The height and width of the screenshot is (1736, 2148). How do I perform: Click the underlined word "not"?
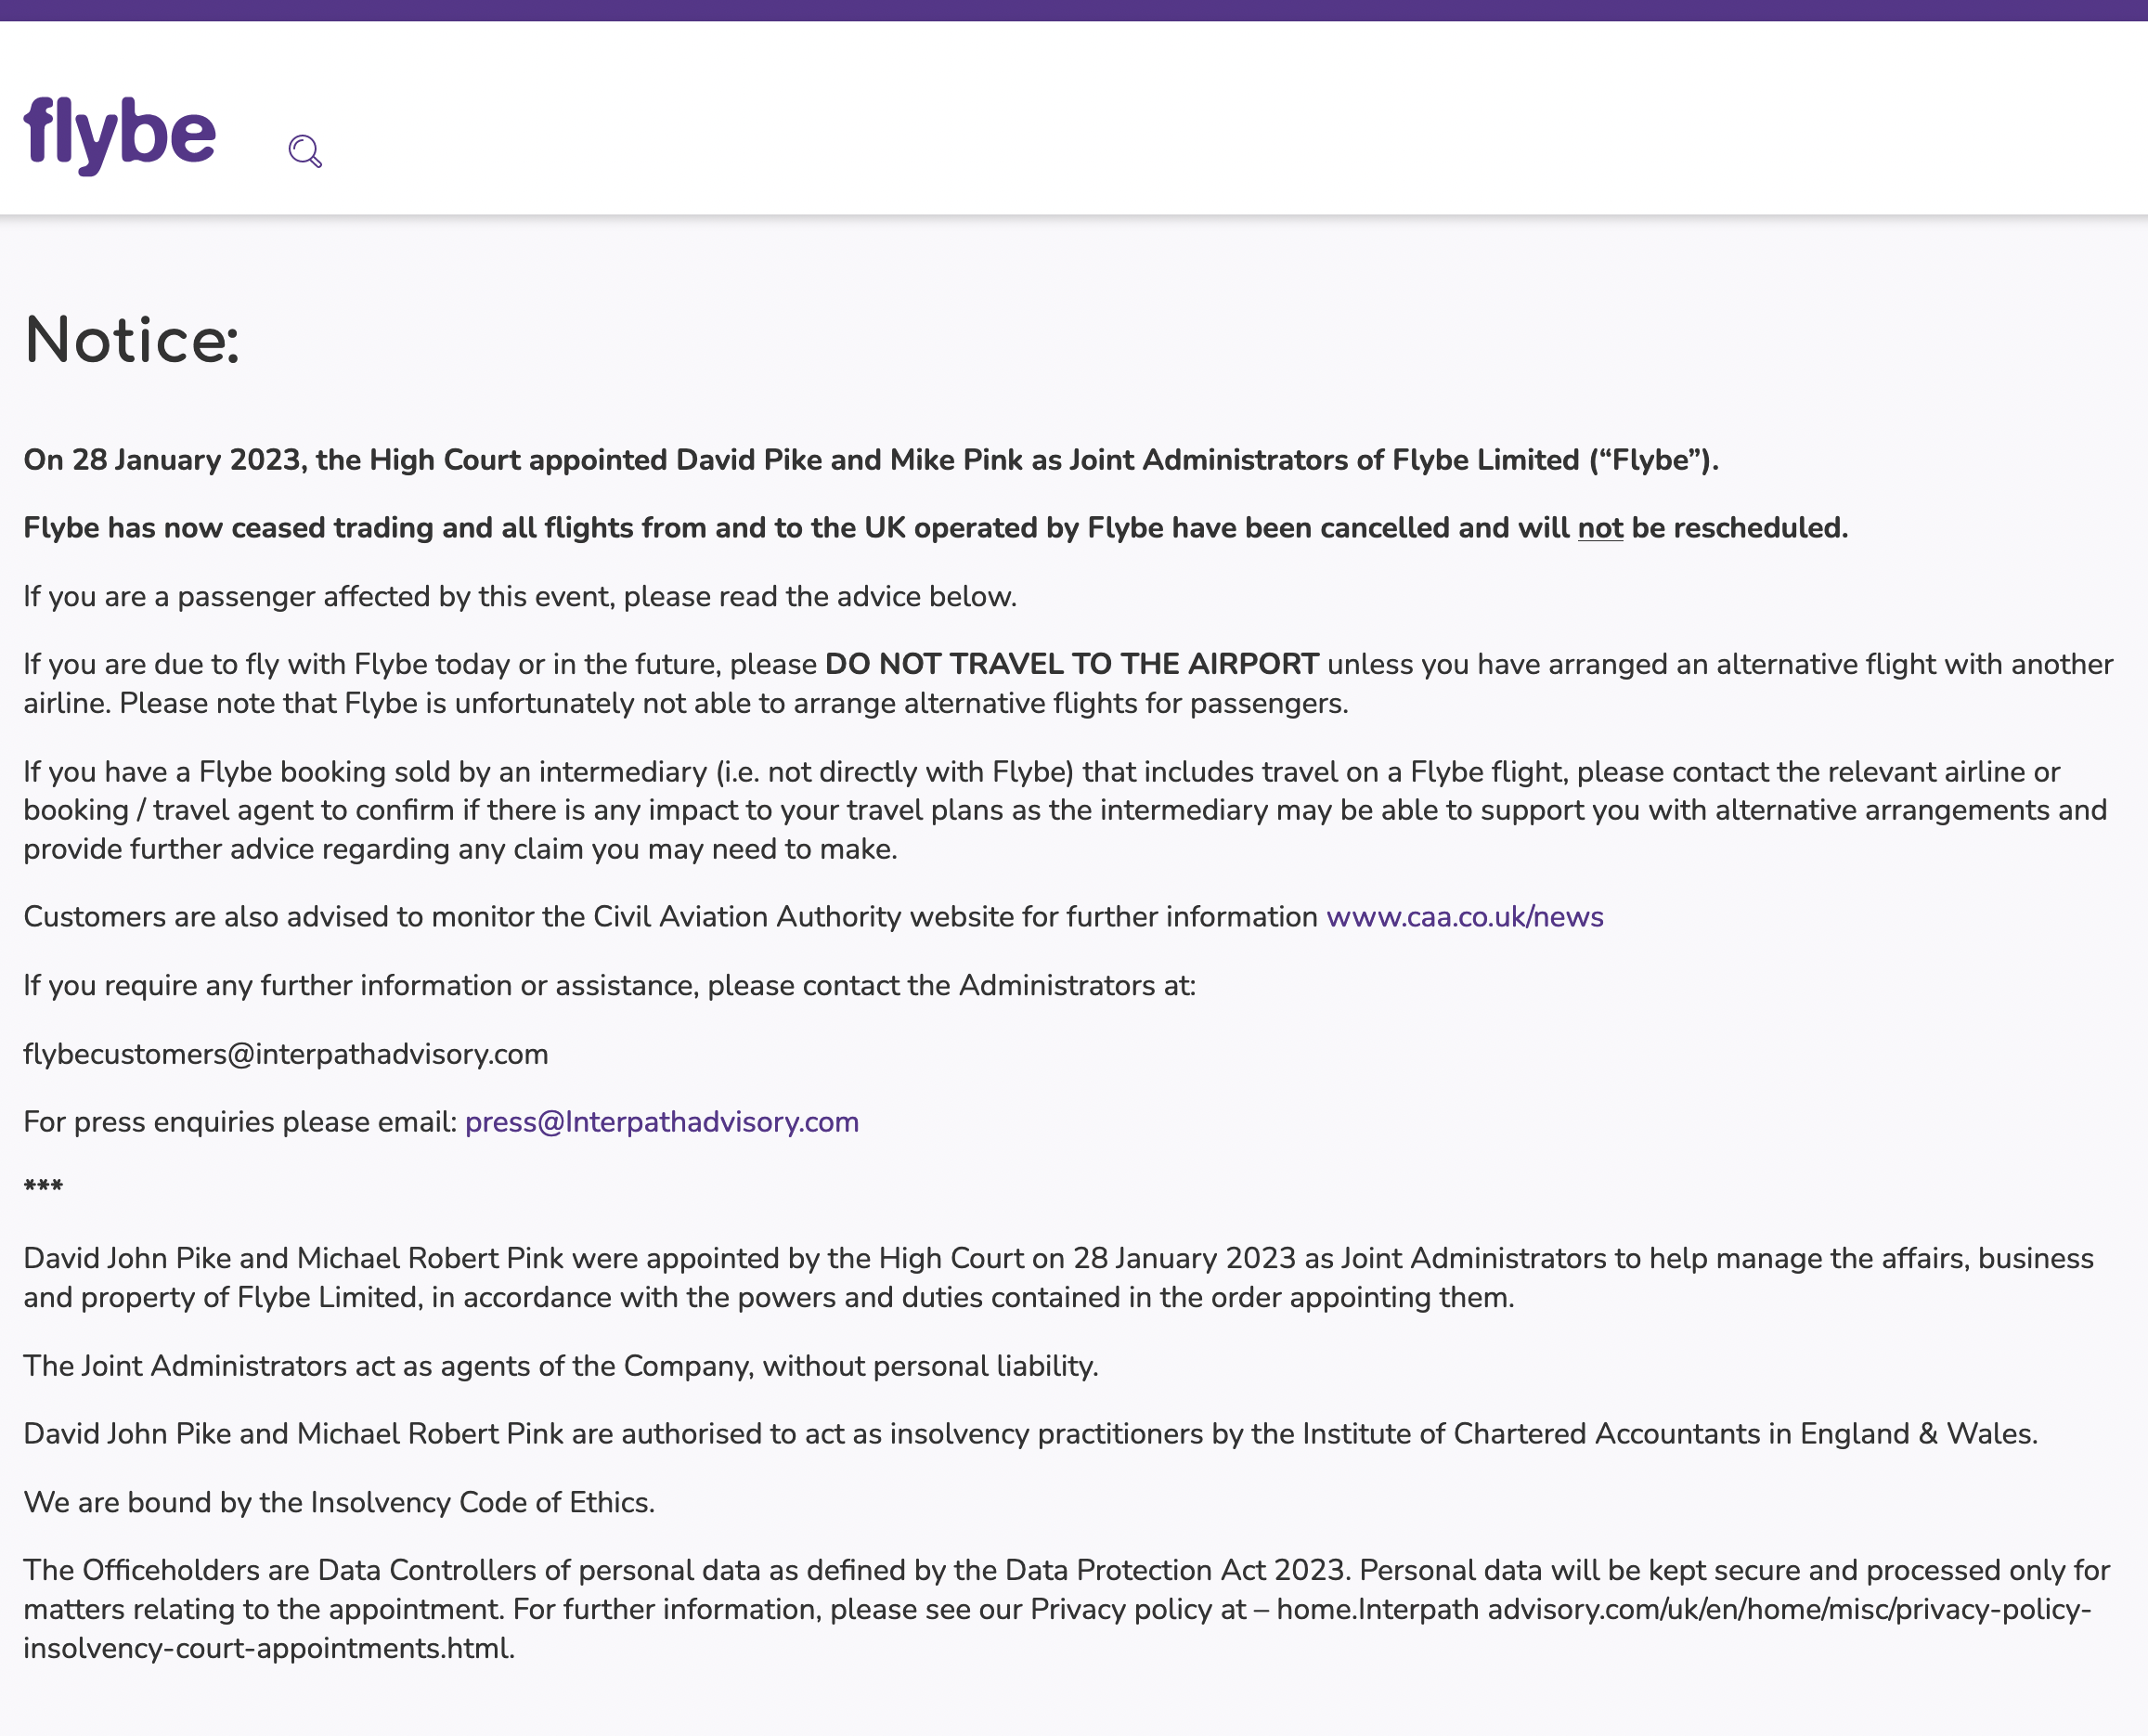tap(1599, 528)
